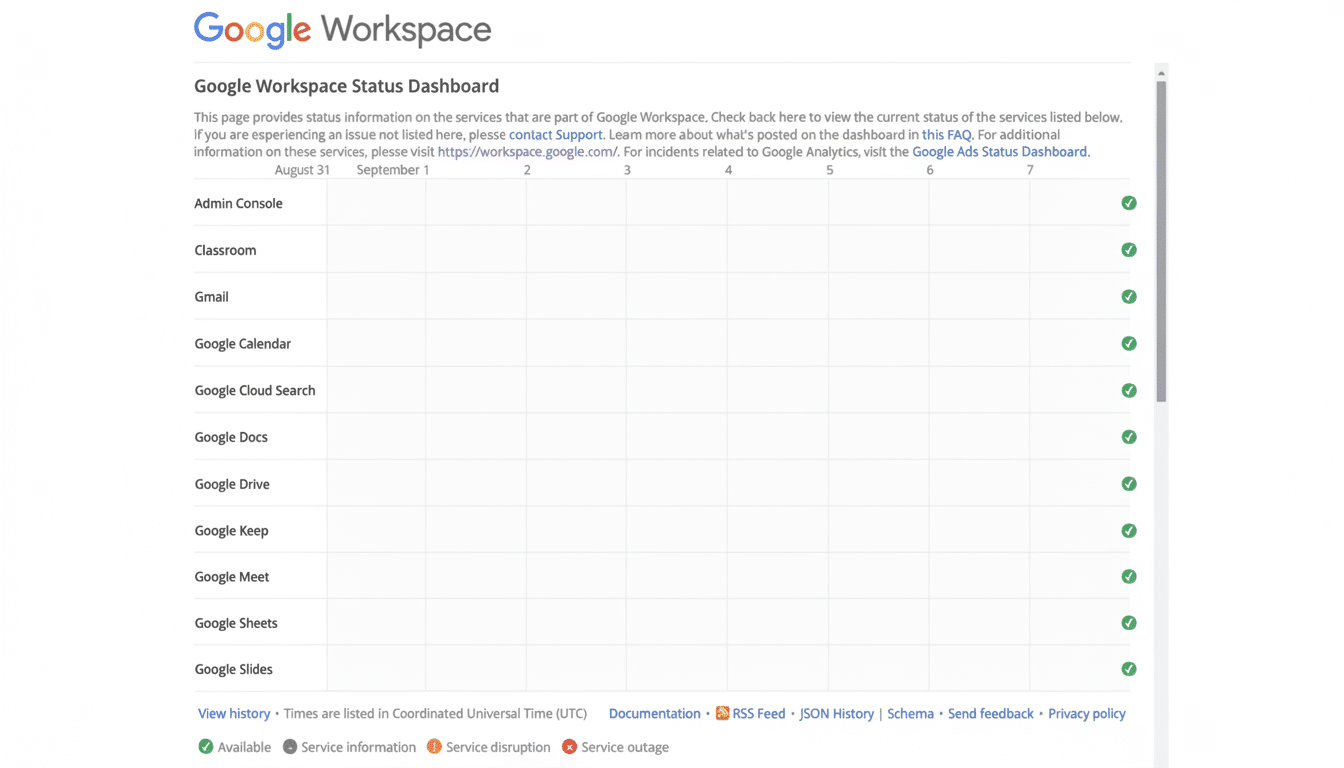Open the contact Support link
This screenshot has height=768, width=1344.
(555, 134)
